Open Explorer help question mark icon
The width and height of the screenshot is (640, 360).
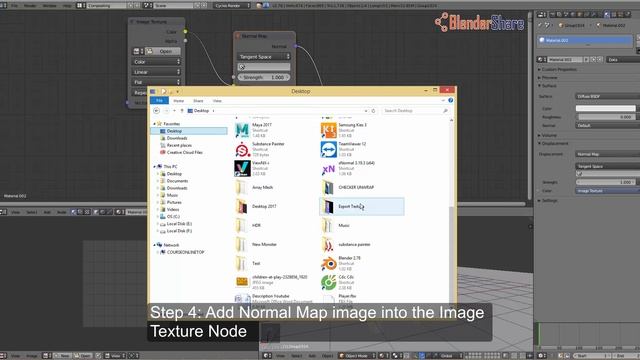click(451, 100)
